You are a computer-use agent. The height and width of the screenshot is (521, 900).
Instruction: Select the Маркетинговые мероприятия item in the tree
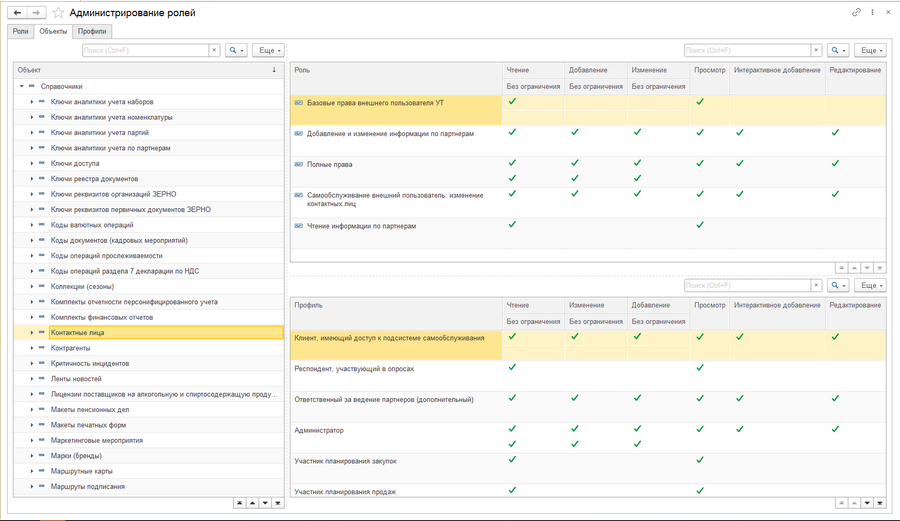pyautogui.click(x=96, y=441)
